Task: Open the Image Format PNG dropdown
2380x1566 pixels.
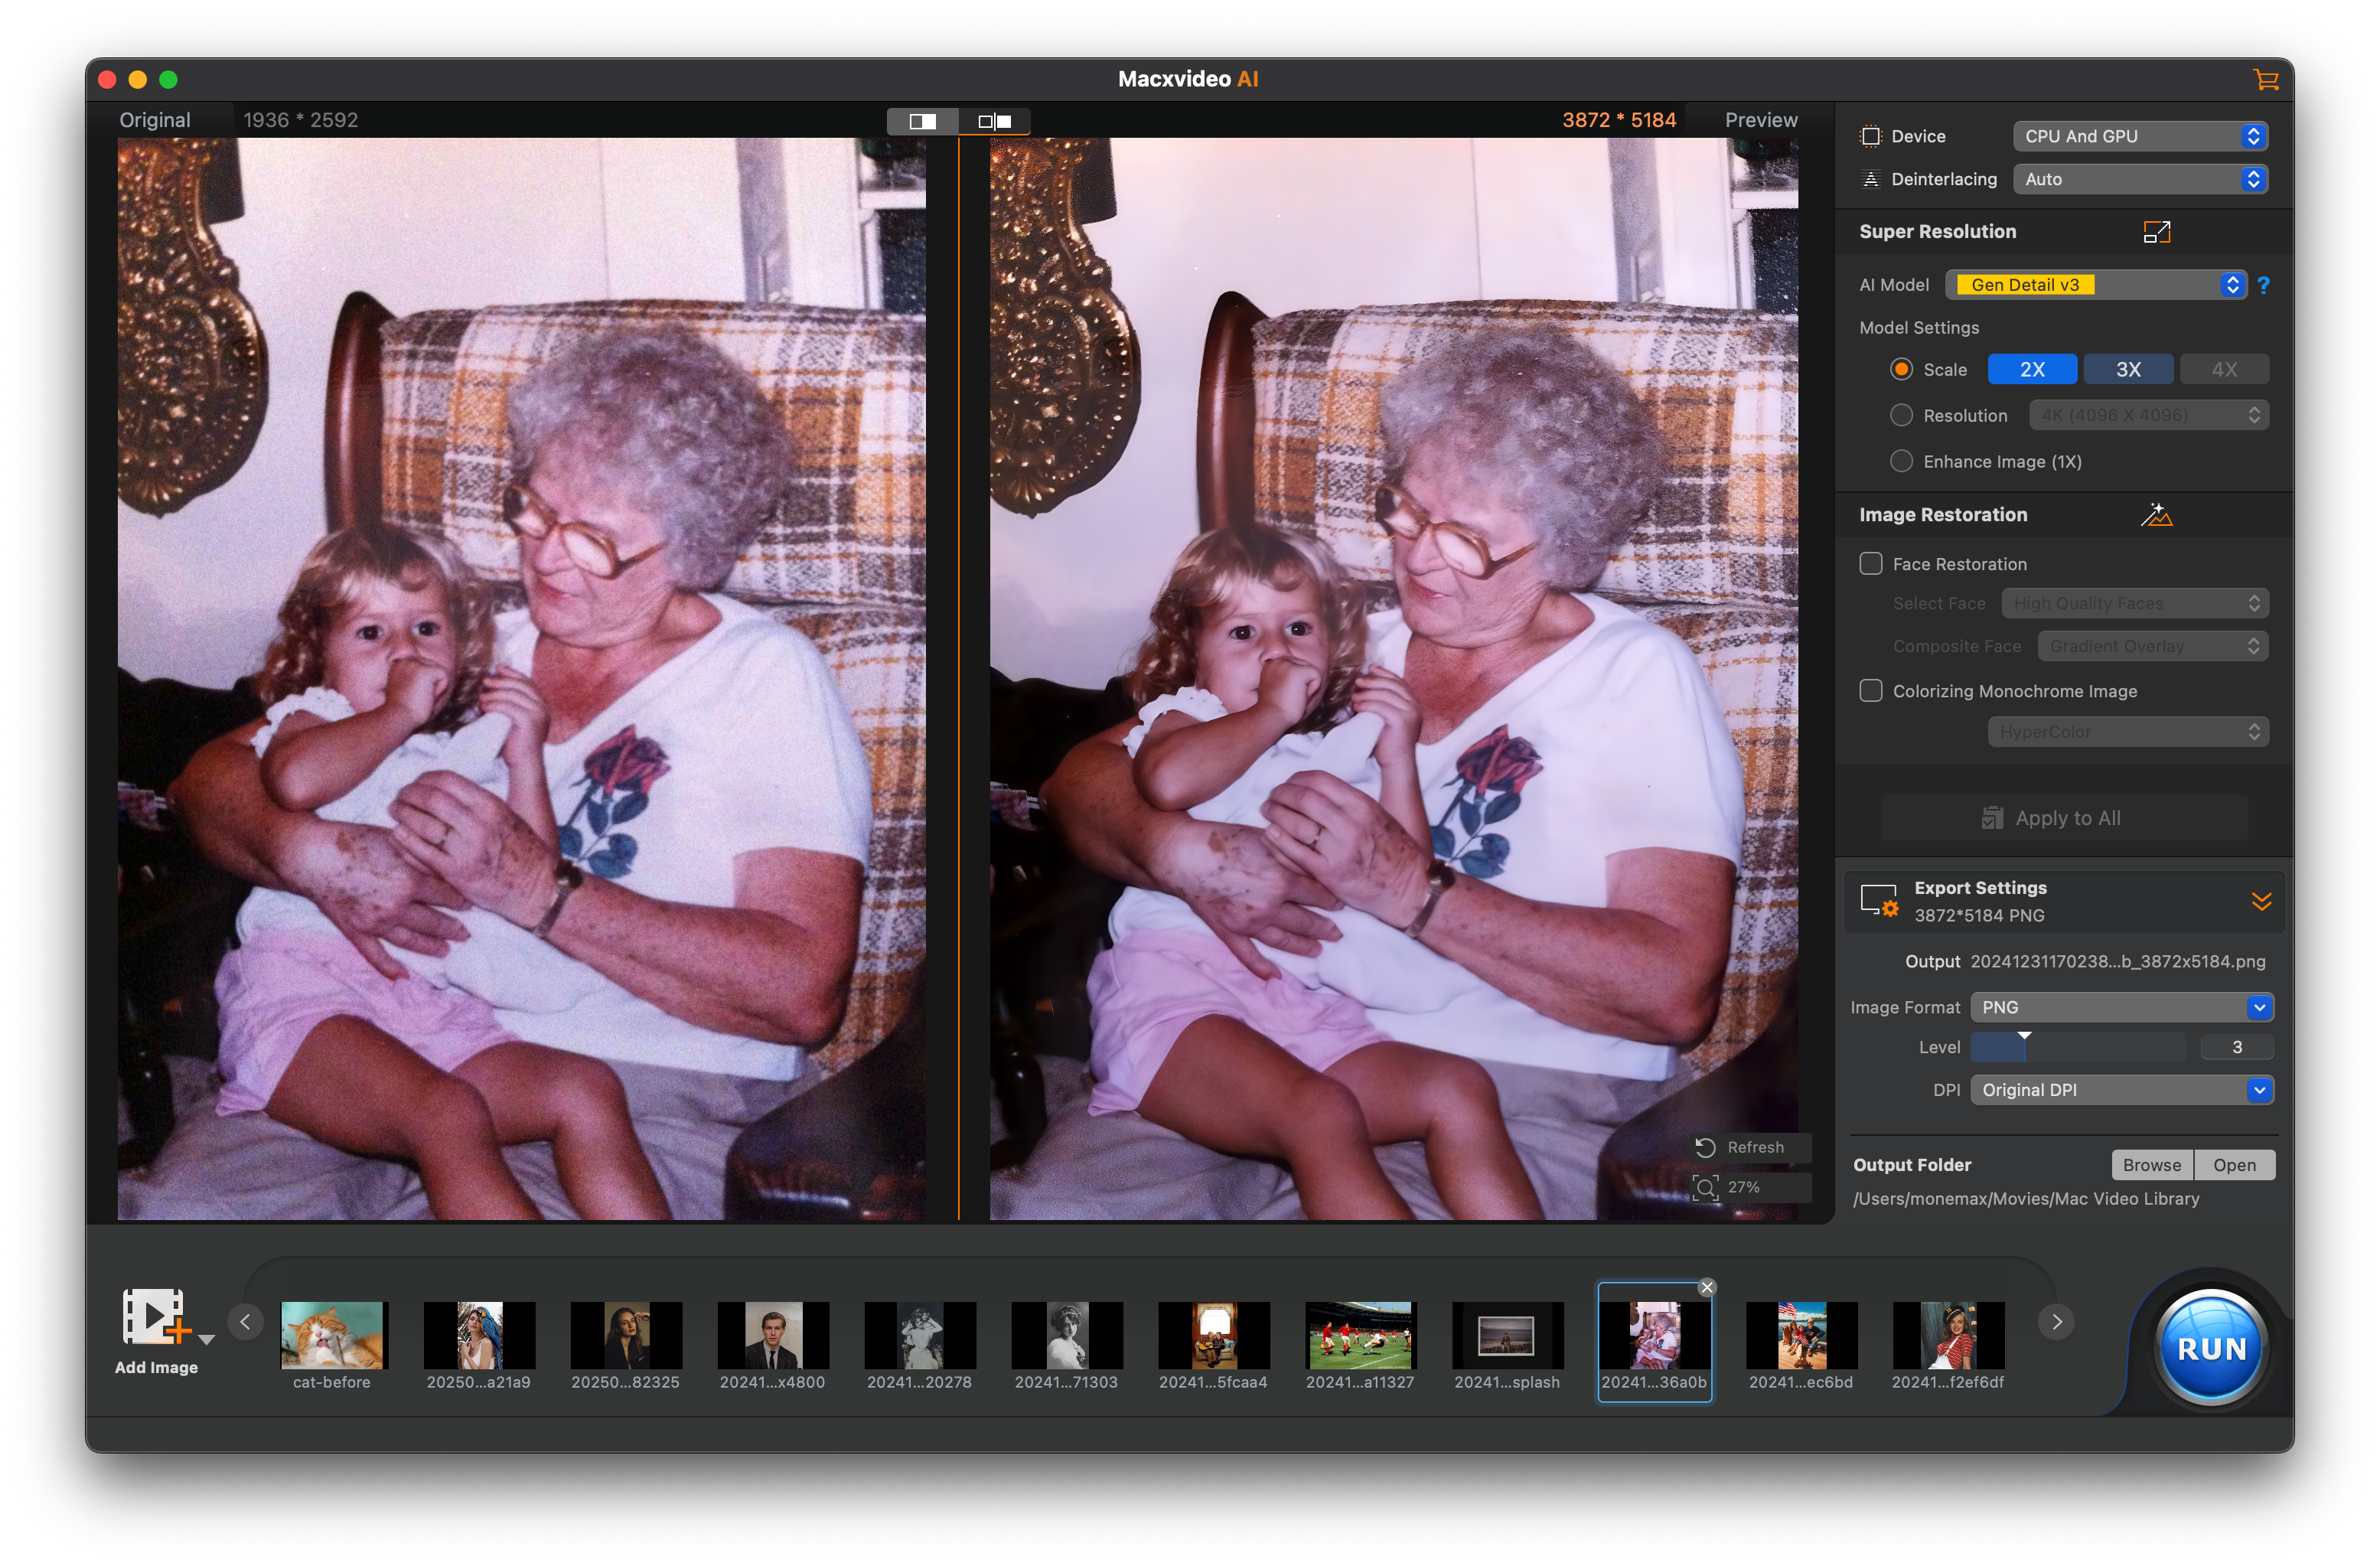Action: (2121, 1007)
